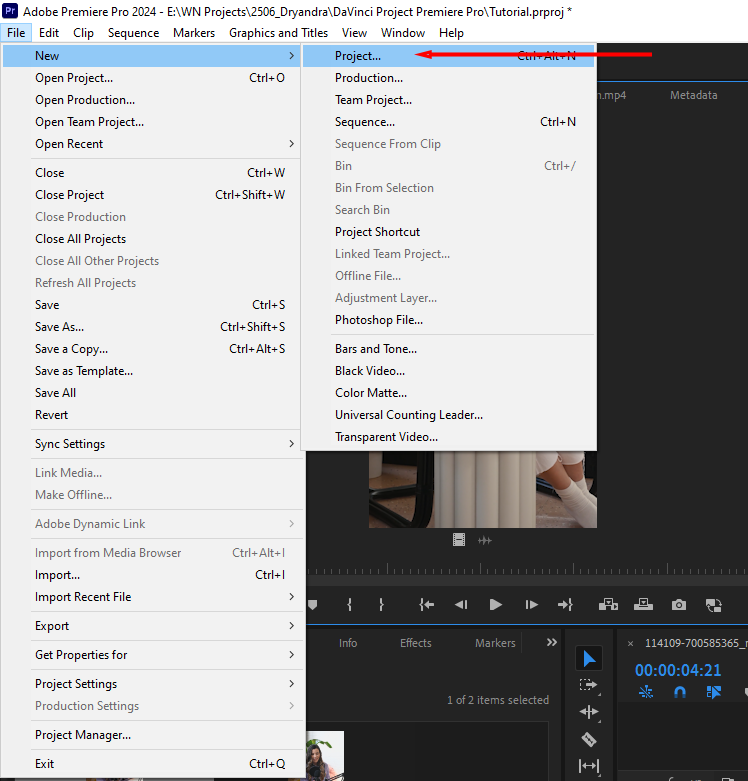Image resolution: width=748 pixels, height=781 pixels.
Task: Click the Overwrite clip button
Action: coord(644,605)
